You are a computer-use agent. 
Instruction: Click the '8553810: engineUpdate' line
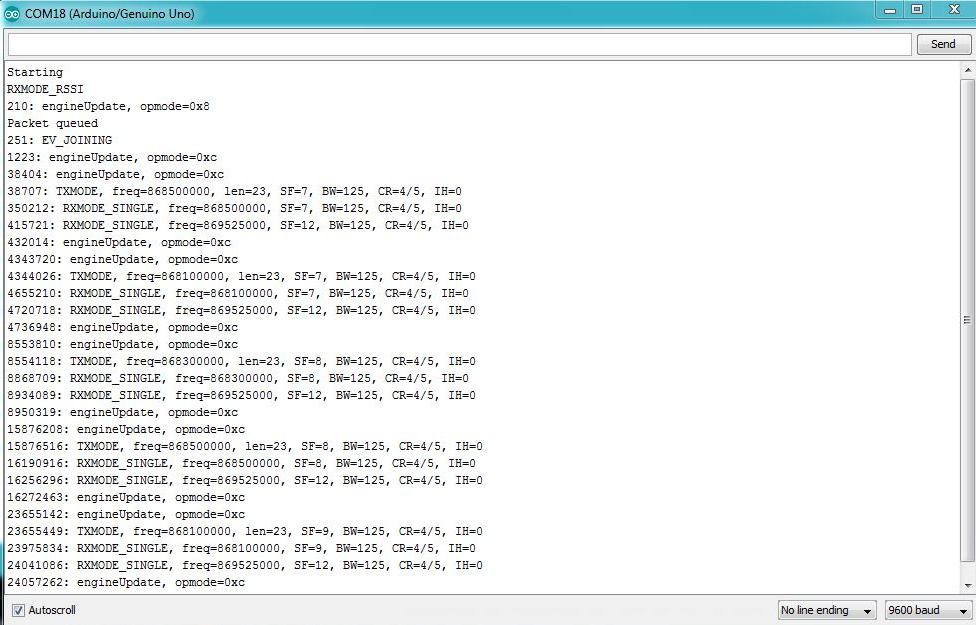pyautogui.click(x=123, y=344)
